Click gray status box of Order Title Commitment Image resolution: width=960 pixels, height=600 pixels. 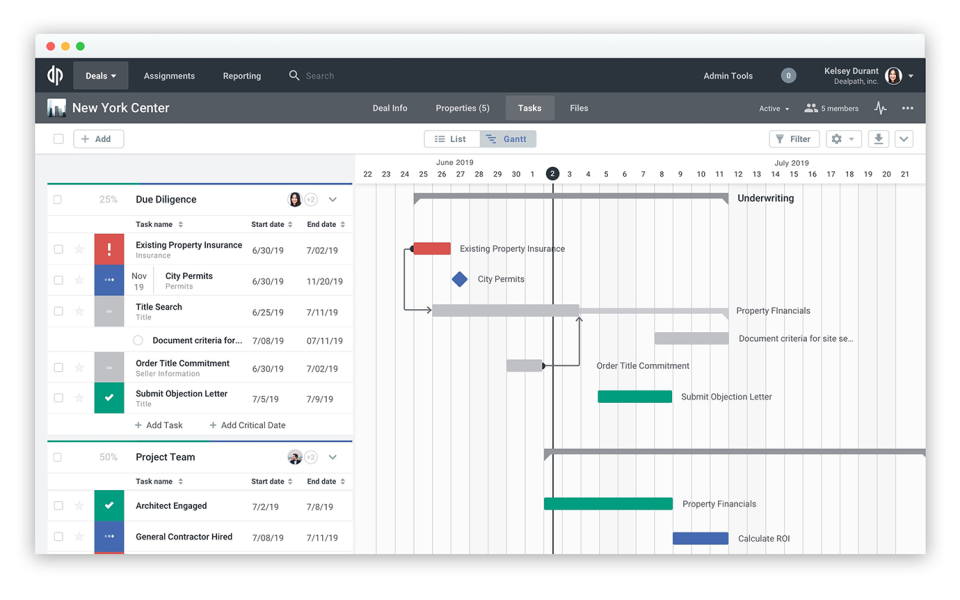[109, 367]
